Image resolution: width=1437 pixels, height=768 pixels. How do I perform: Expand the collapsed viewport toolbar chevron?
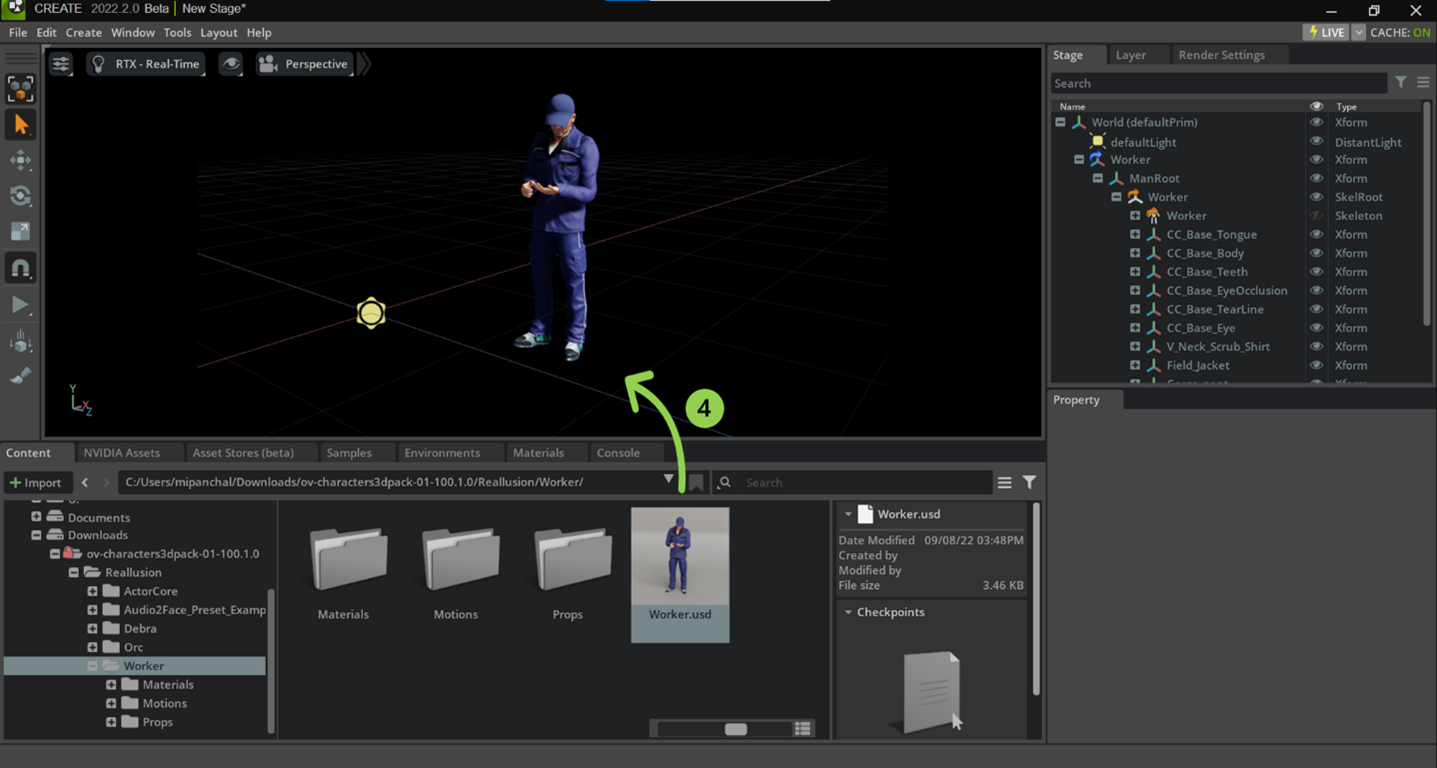365,64
